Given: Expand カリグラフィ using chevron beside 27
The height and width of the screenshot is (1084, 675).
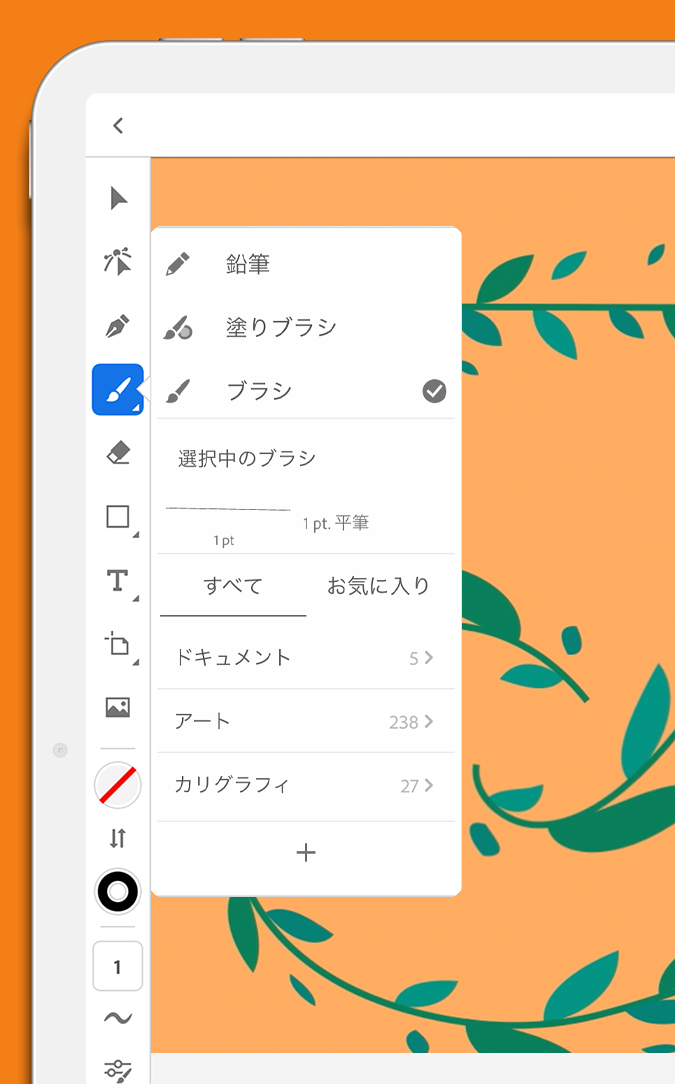Looking at the screenshot, I should click(x=429, y=785).
